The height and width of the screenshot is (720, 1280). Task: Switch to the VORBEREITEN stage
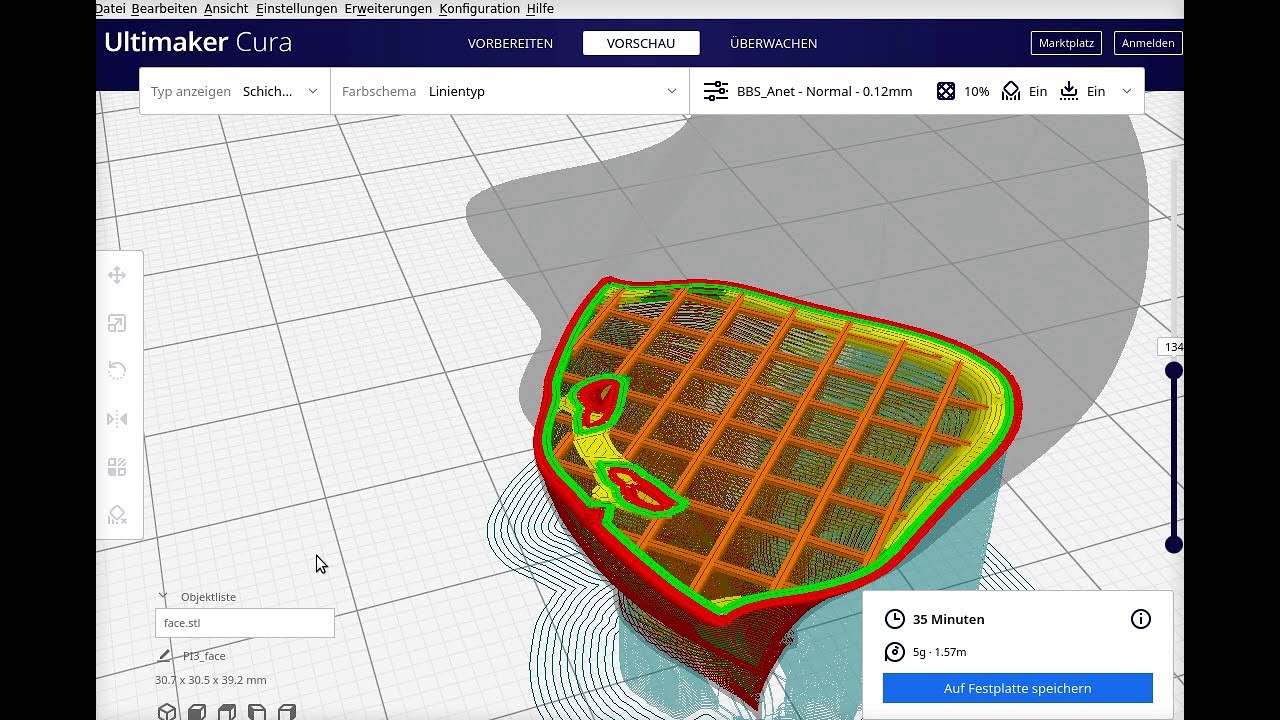510,43
